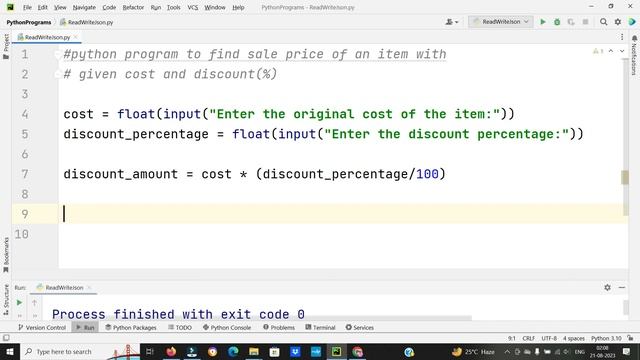This screenshot has width=640, height=360.
Task: Open the Problems tool window
Action: (x=279, y=327)
